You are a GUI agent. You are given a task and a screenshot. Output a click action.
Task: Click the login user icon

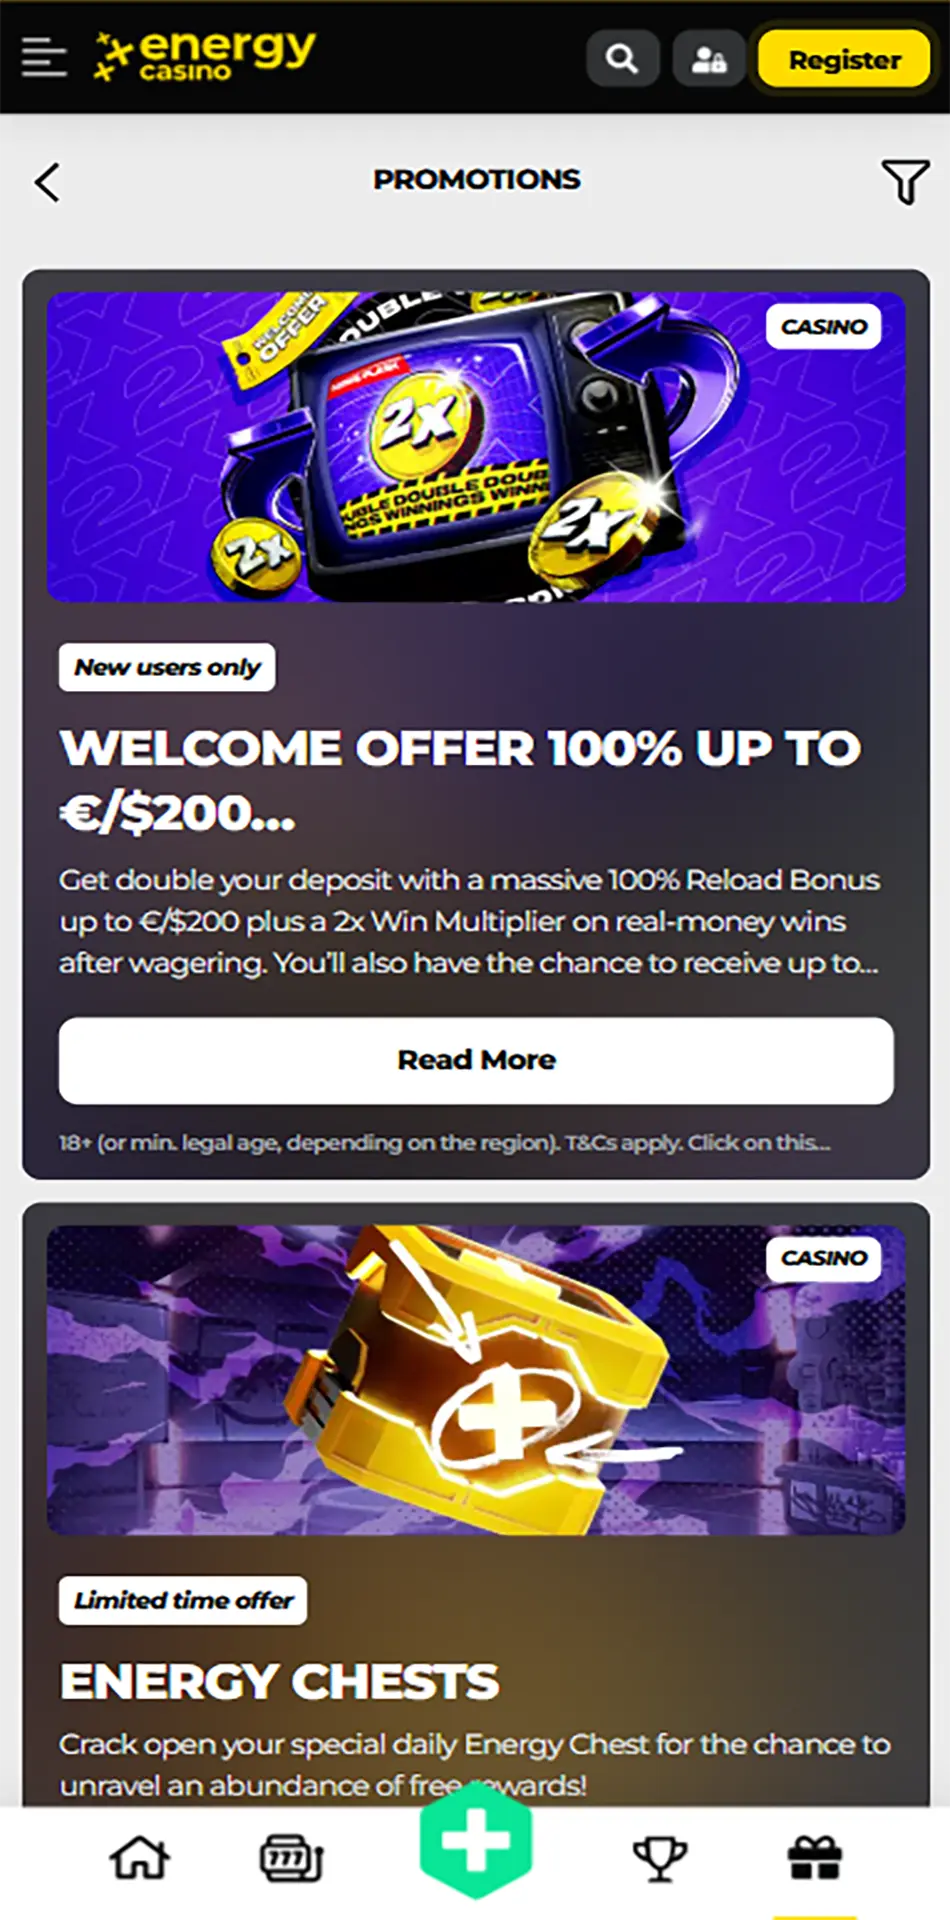tap(709, 59)
